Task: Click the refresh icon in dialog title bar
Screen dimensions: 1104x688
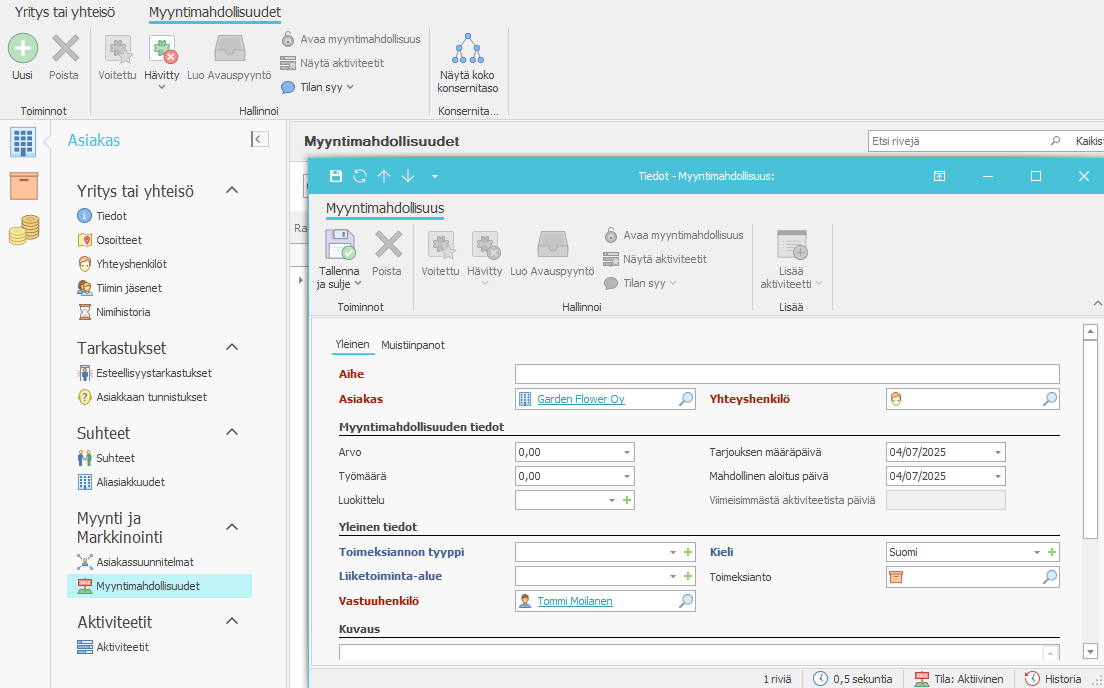Action: coord(360,176)
